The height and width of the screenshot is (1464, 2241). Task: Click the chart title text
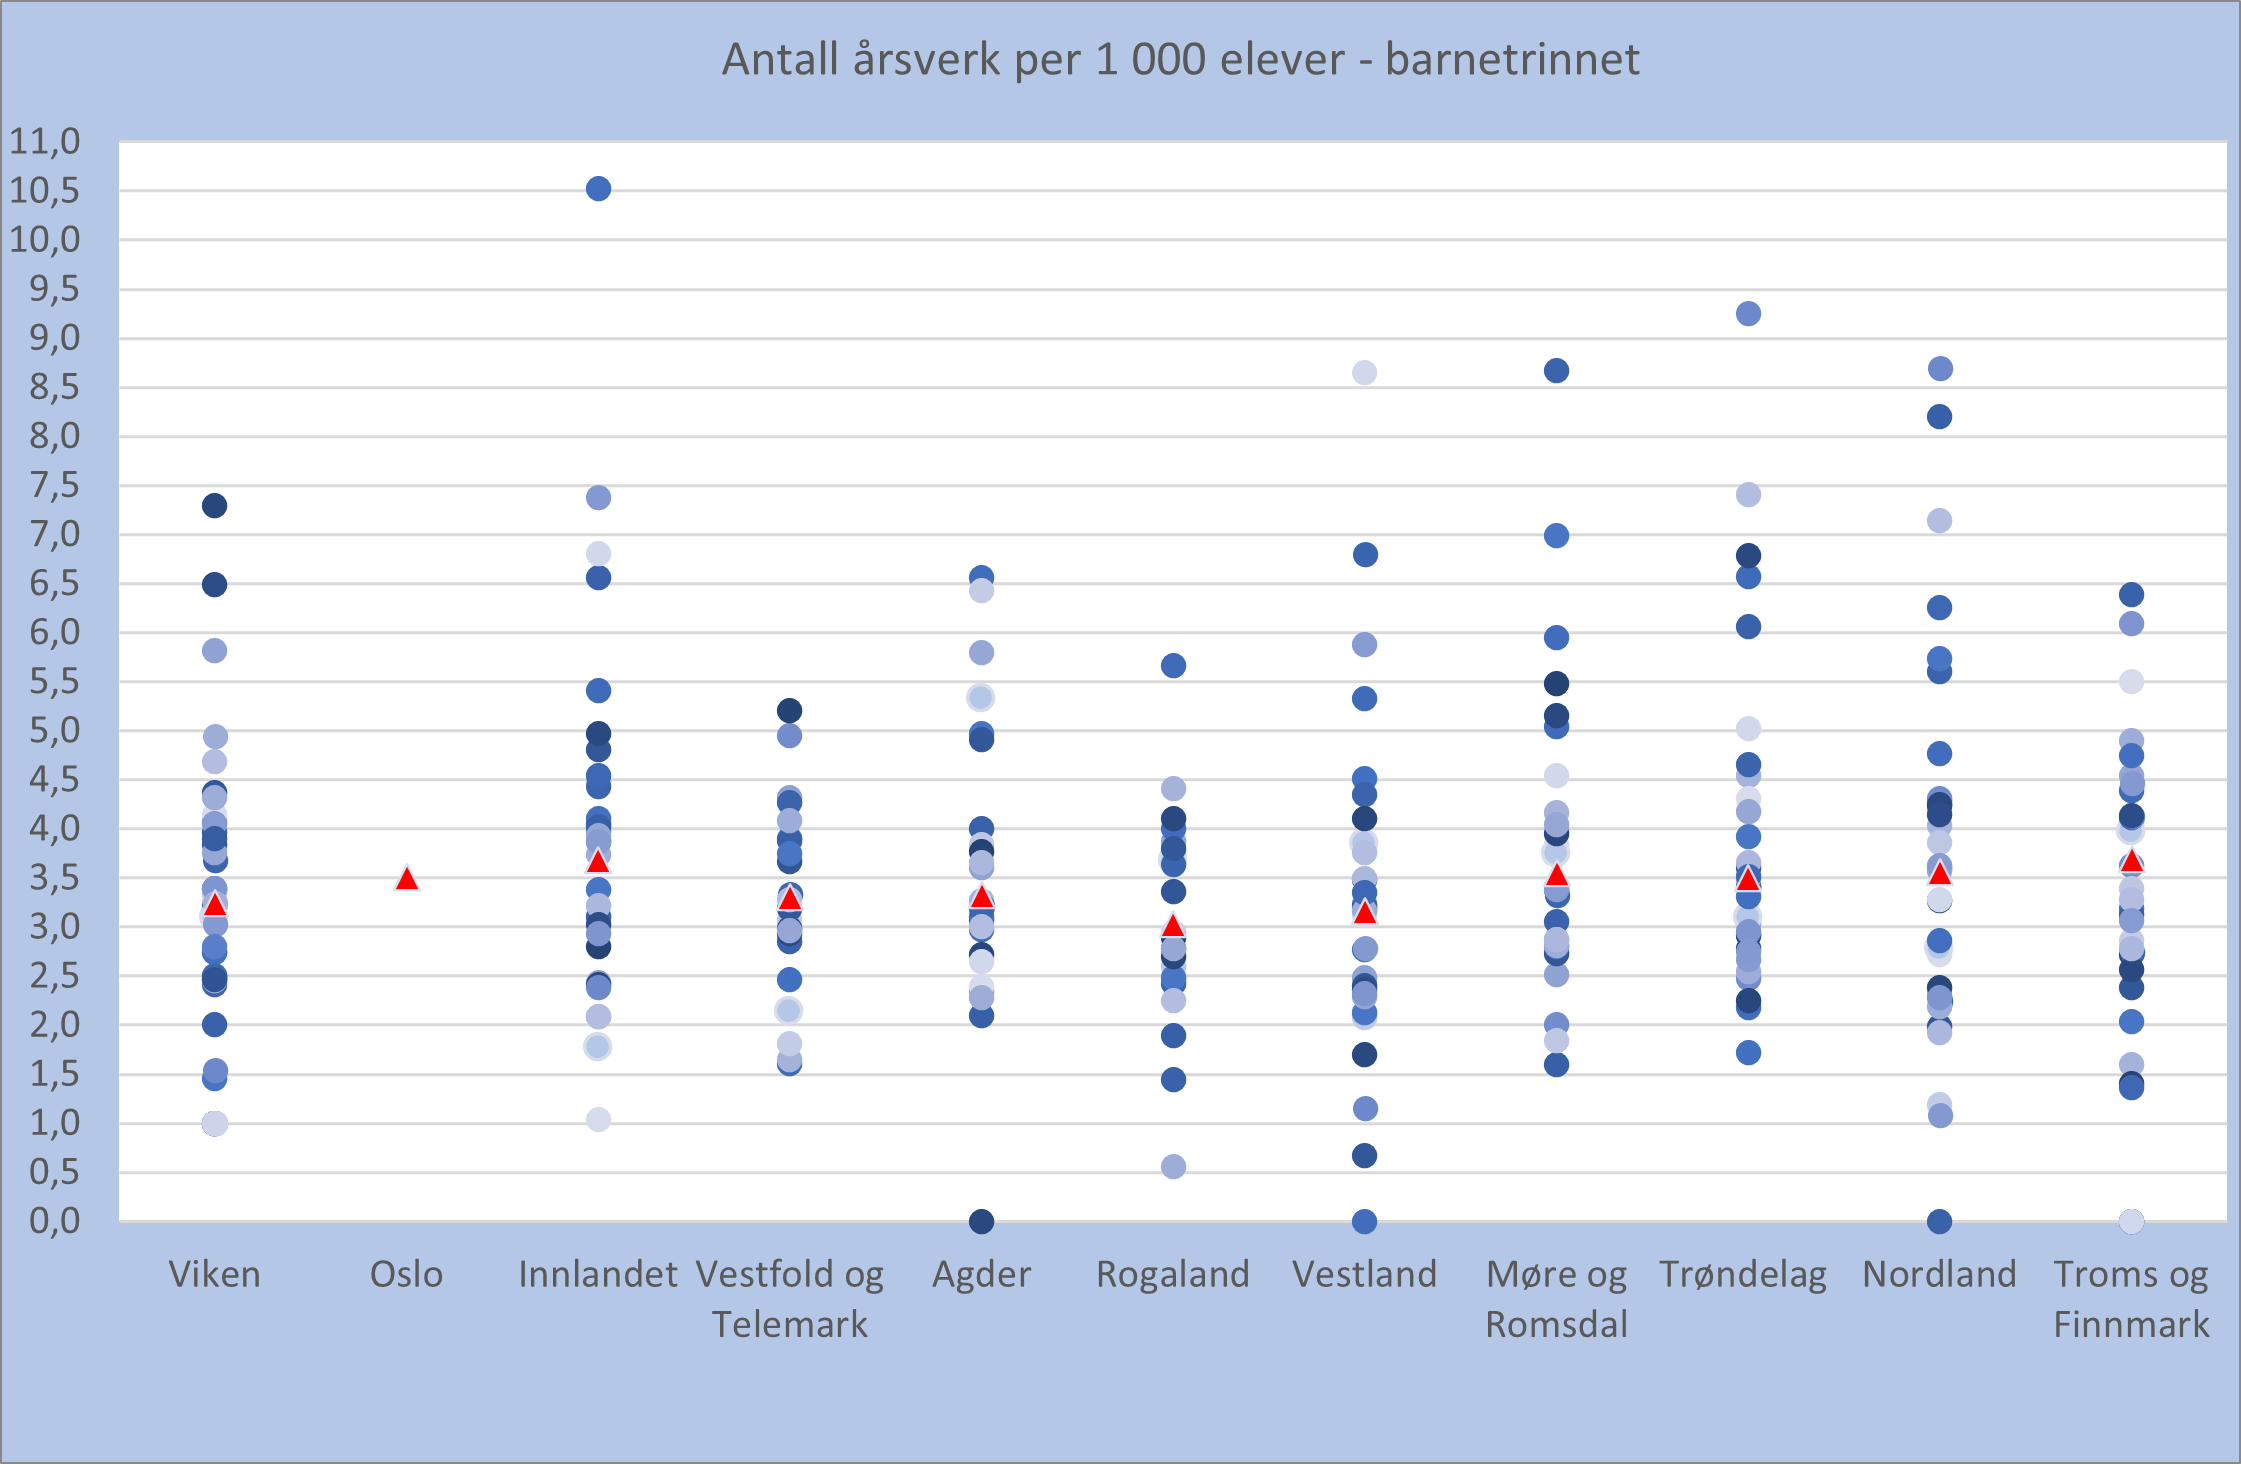click(x=1180, y=60)
